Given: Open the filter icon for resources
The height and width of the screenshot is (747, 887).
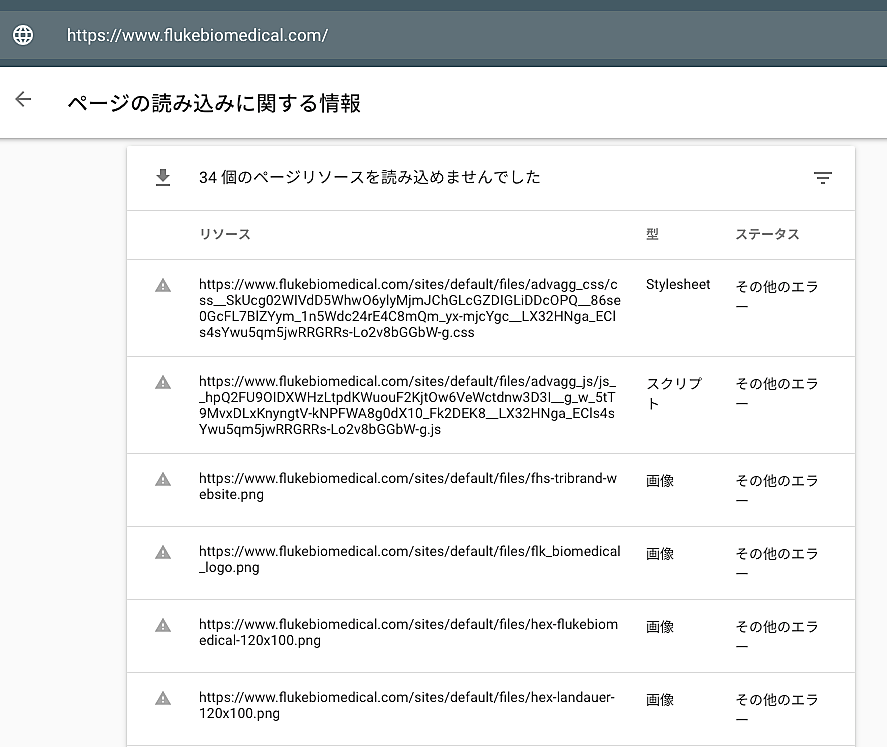Looking at the screenshot, I should click(822, 178).
